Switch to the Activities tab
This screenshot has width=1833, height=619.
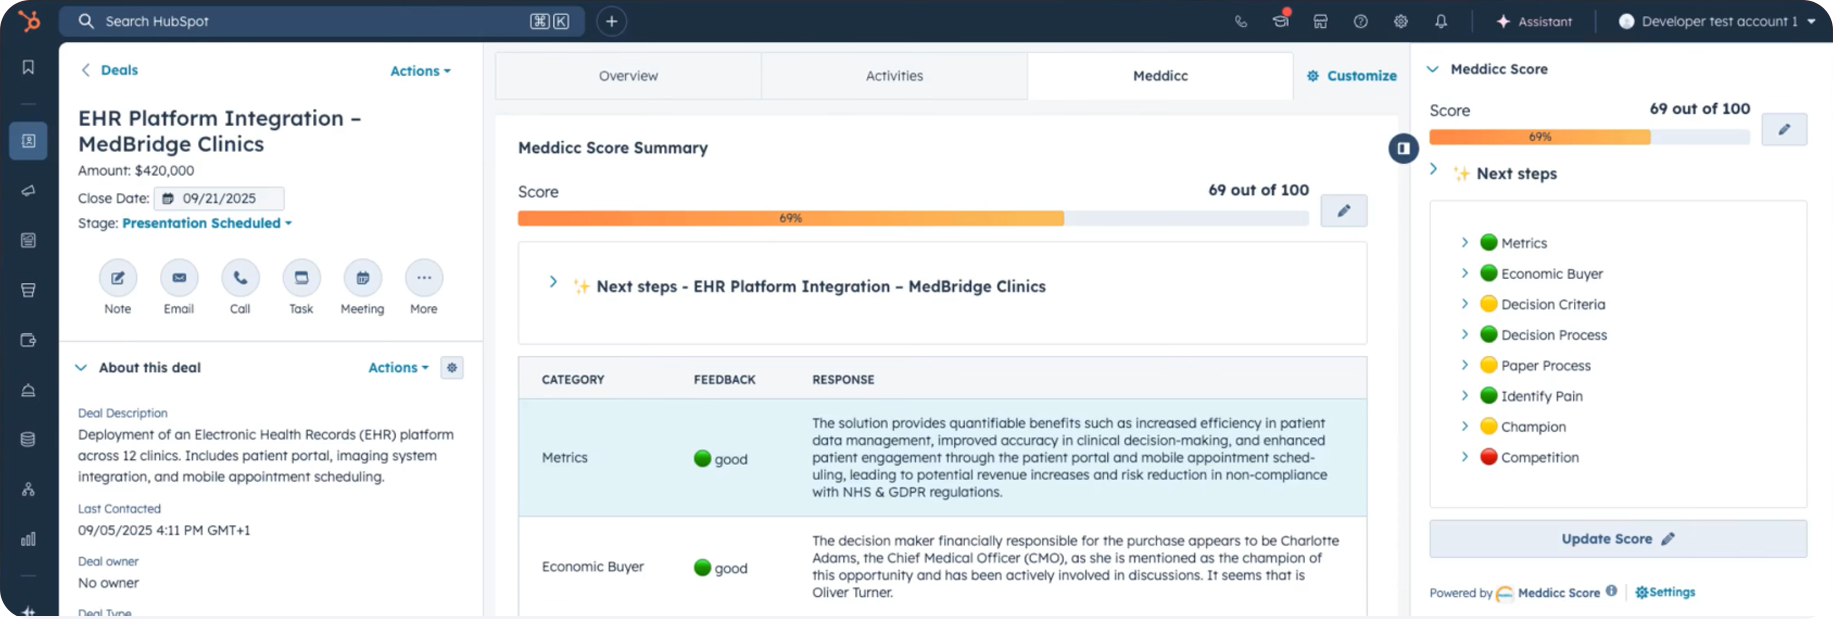pos(894,76)
